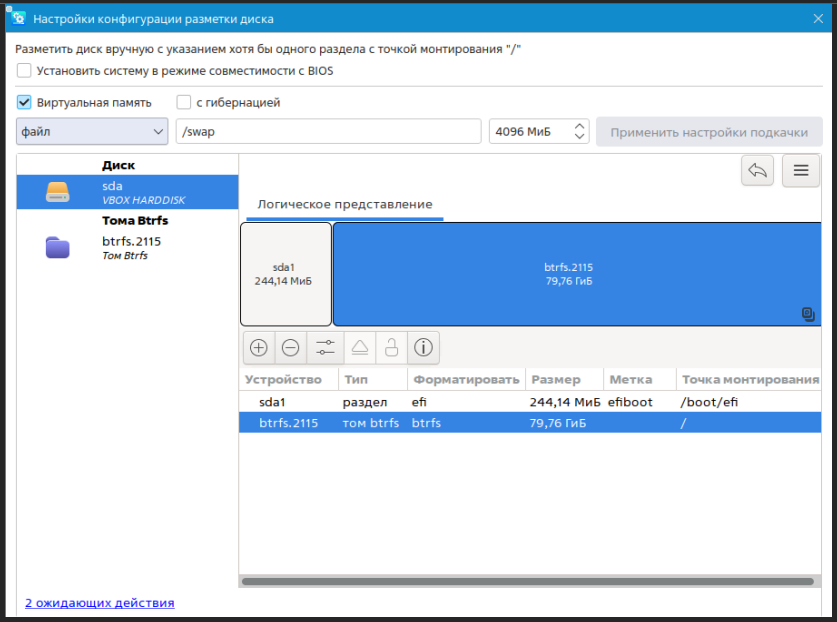
Task: Uncheck the Виртуальная память checkbox
Action: (24, 102)
